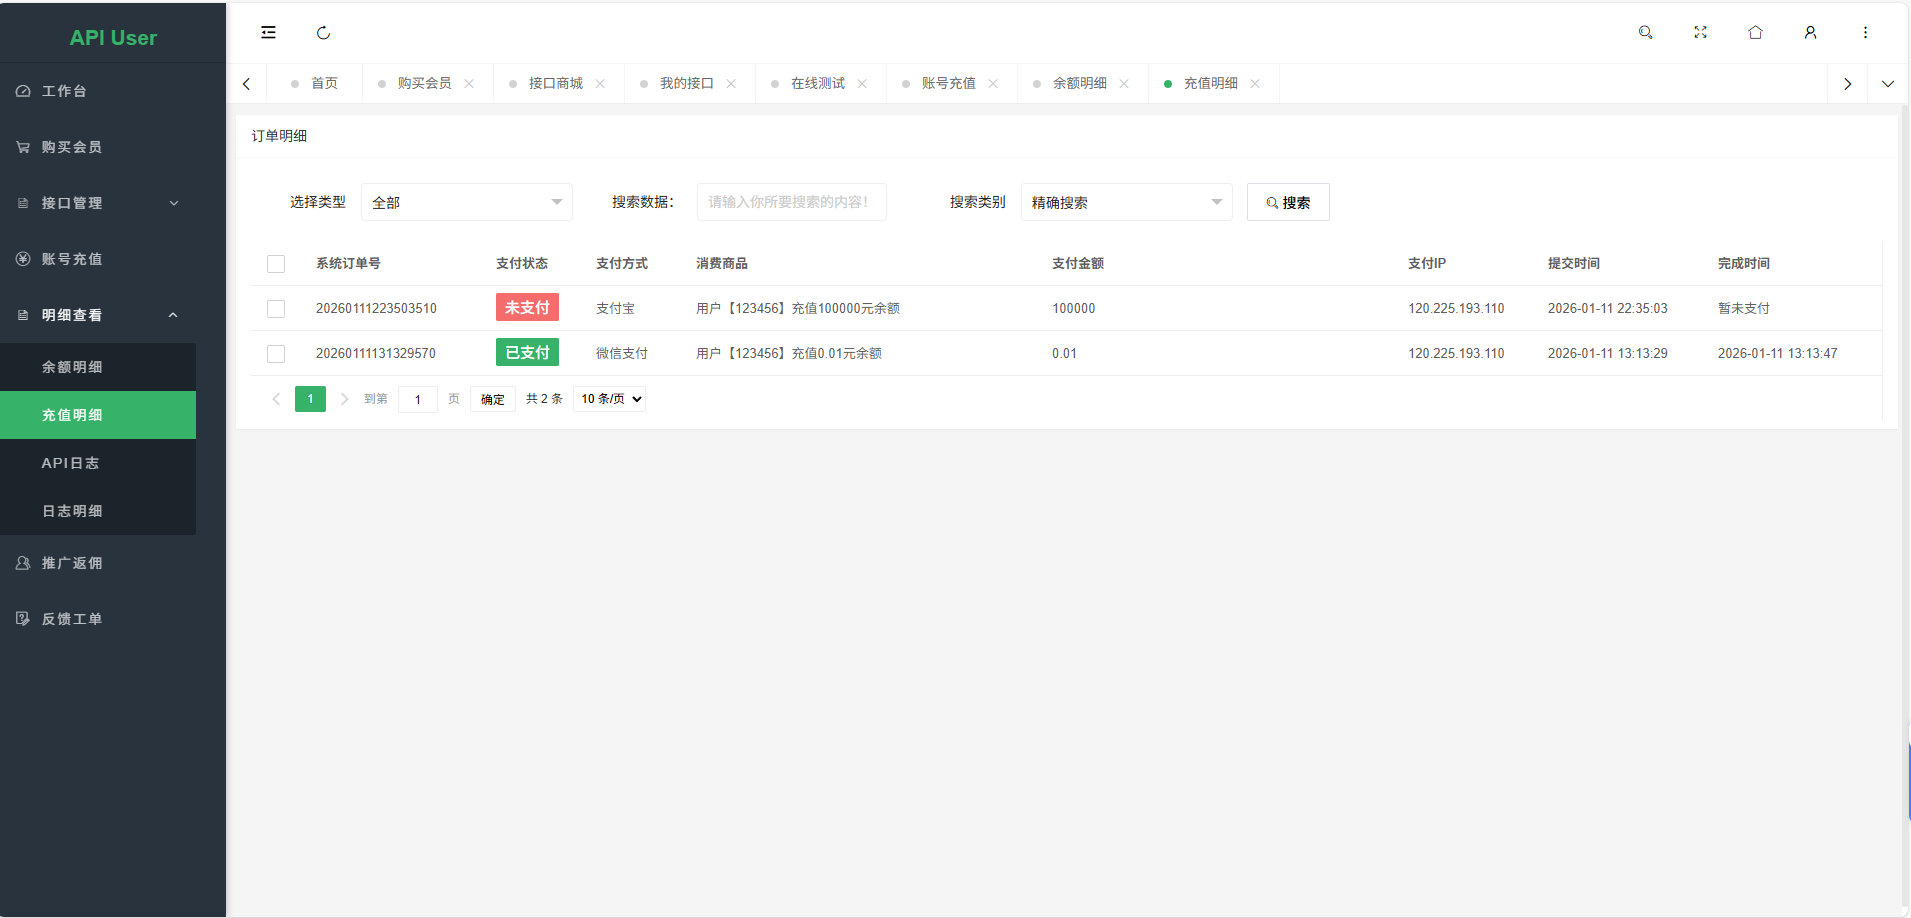Collapse the sidebar using the hamburger icon
Screen dimensions: 1911x918
click(x=268, y=32)
